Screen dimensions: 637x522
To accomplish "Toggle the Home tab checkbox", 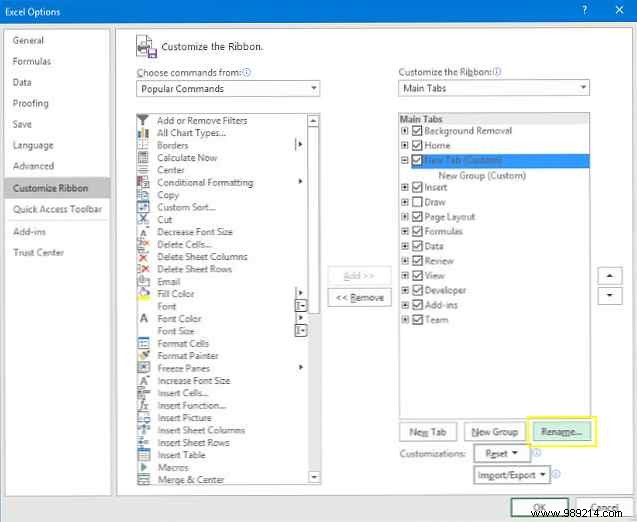I will click(417, 145).
